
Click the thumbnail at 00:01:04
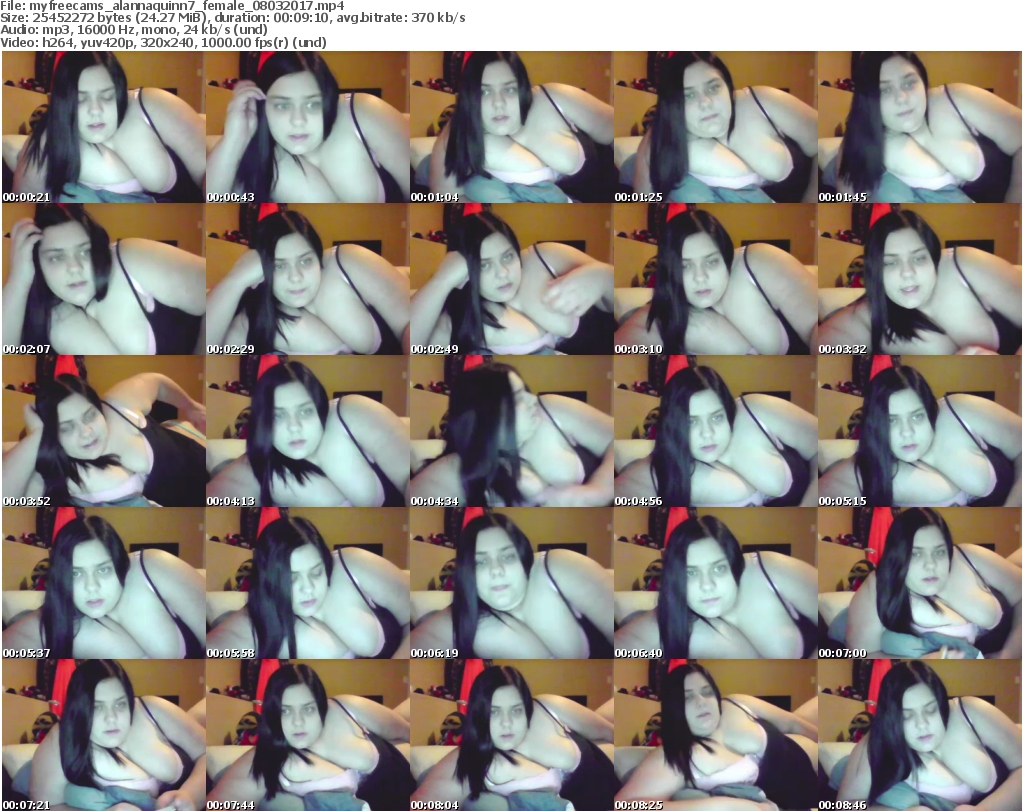[x=511, y=127]
